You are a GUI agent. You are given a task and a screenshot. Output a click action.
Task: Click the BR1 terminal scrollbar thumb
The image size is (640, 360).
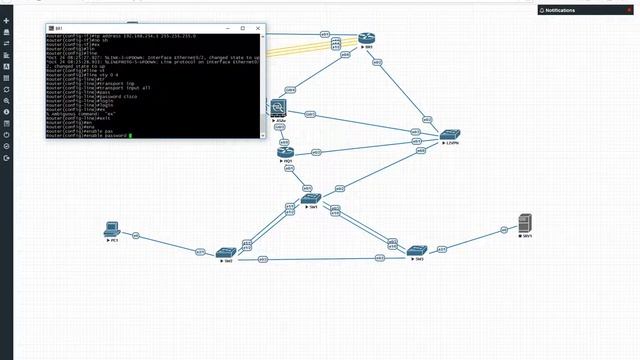[x=262, y=122]
